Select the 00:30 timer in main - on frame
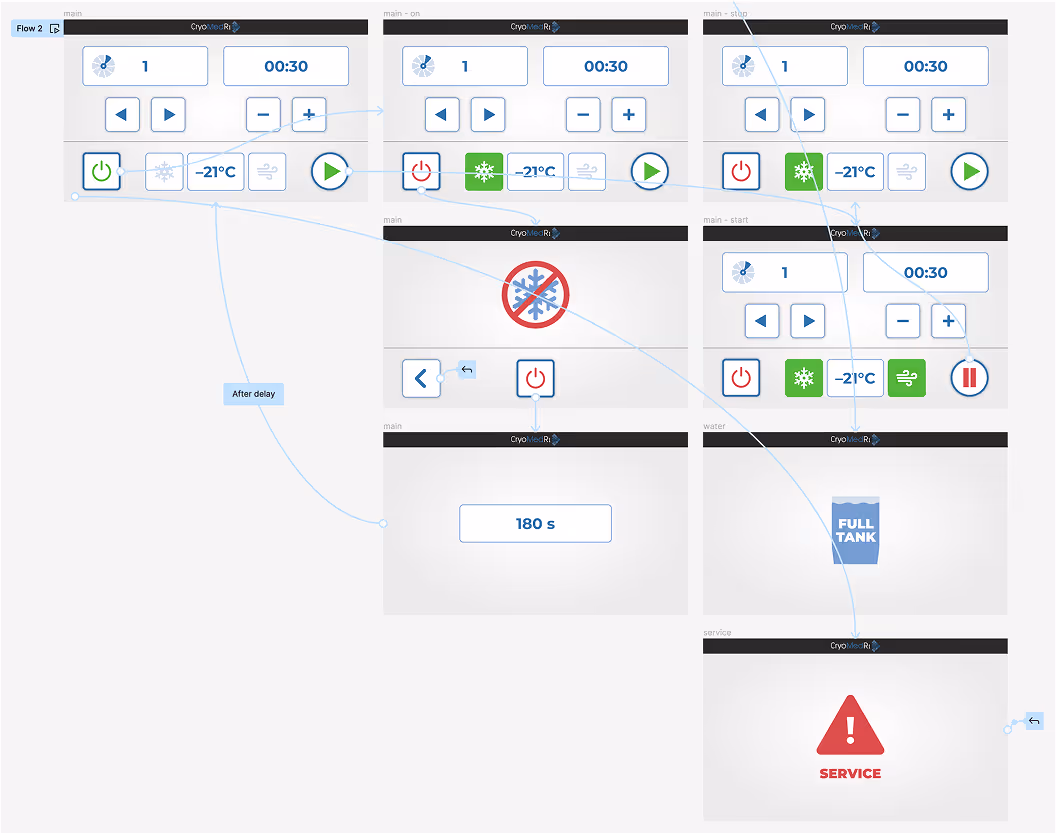The width and height of the screenshot is (1056, 833). click(x=606, y=66)
